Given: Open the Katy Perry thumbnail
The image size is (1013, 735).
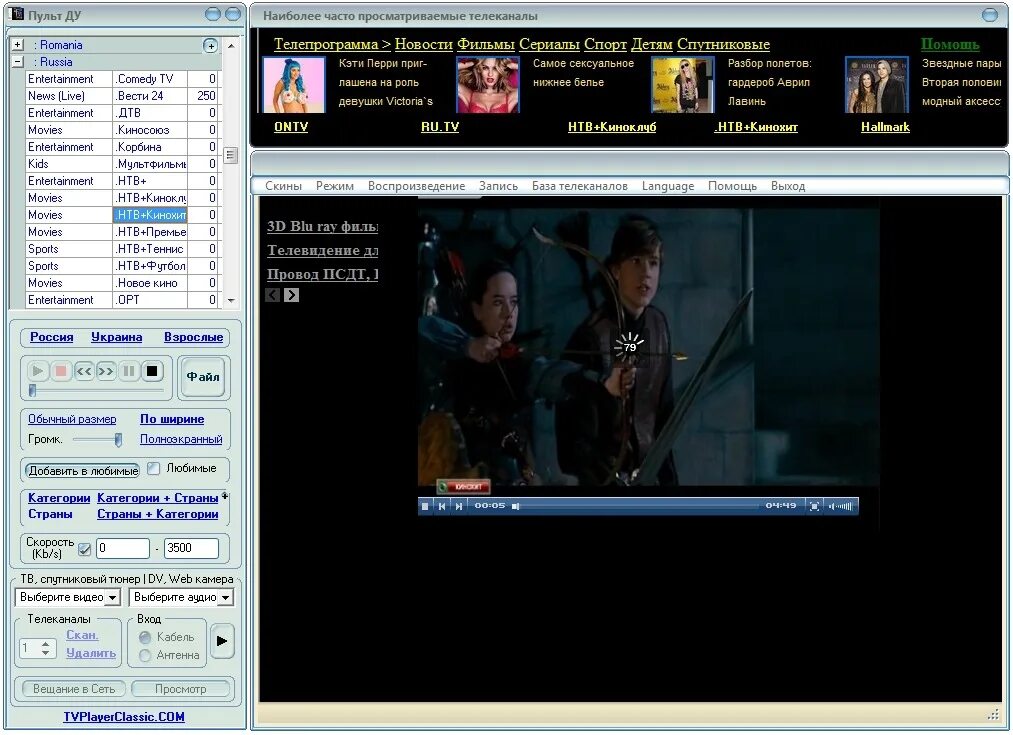Looking at the screenshot, I should 295,85.
